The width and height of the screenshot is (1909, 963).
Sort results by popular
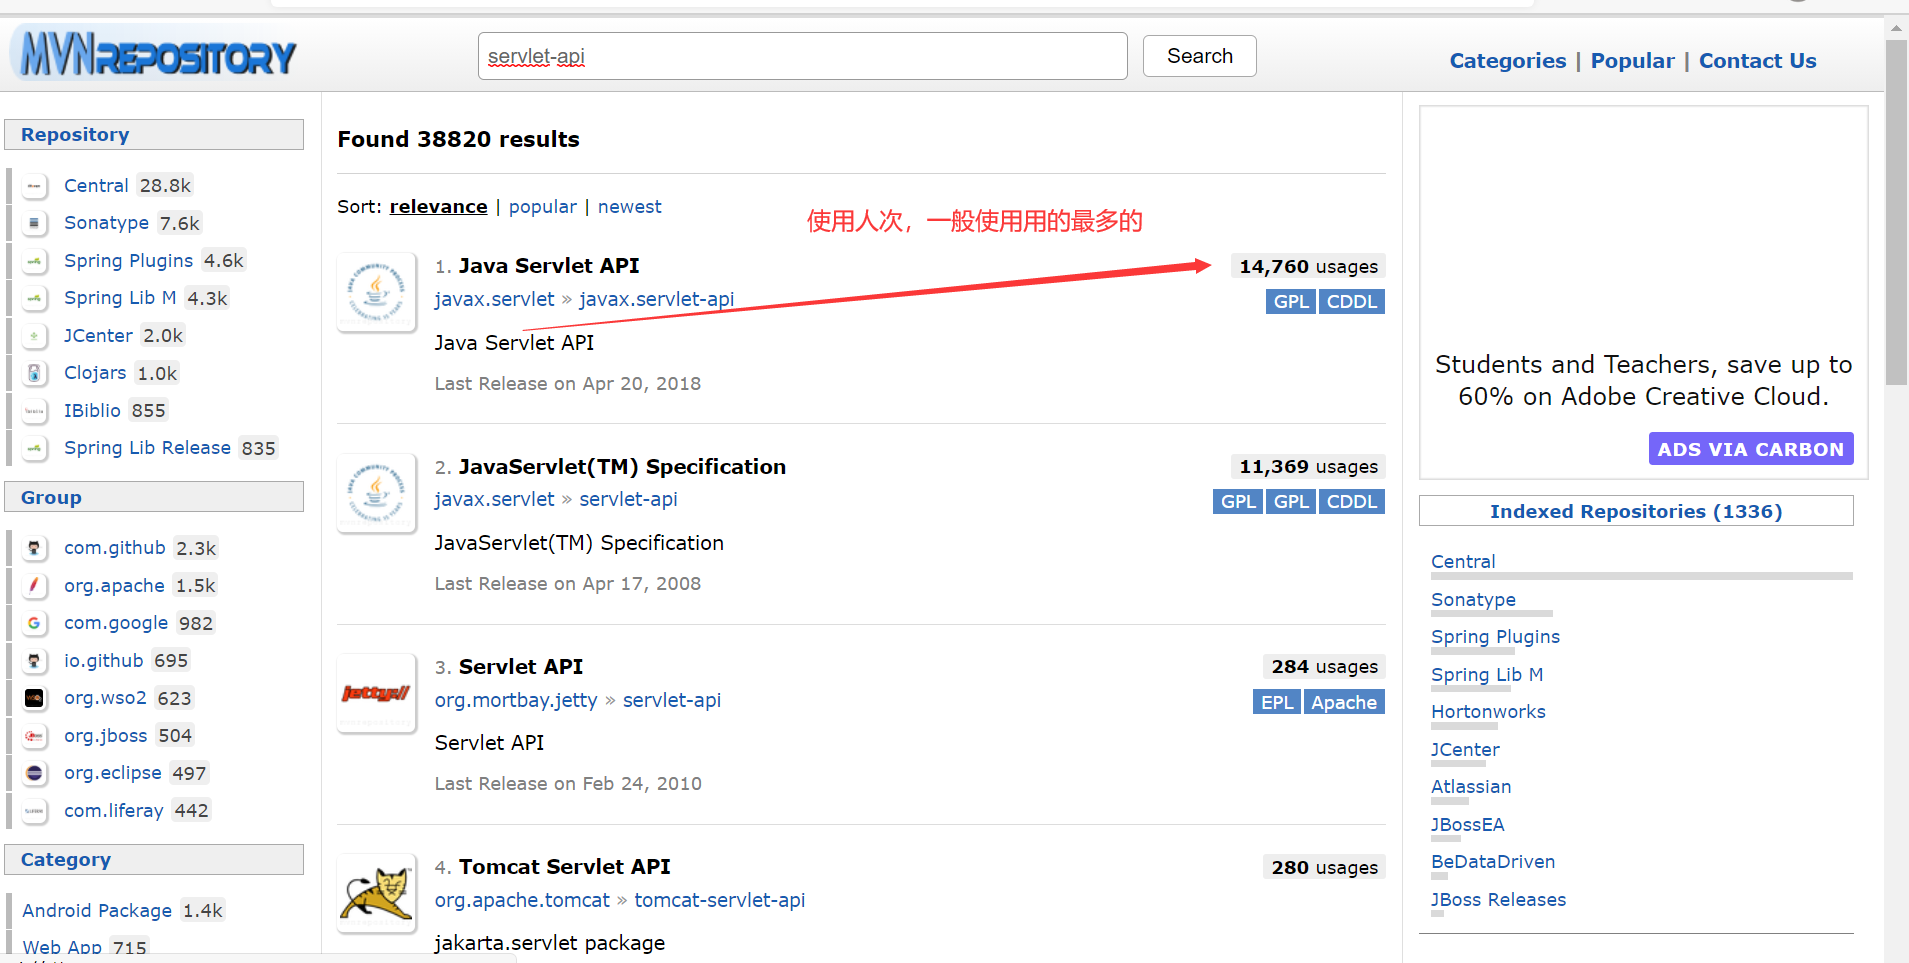tap(543, 207)
